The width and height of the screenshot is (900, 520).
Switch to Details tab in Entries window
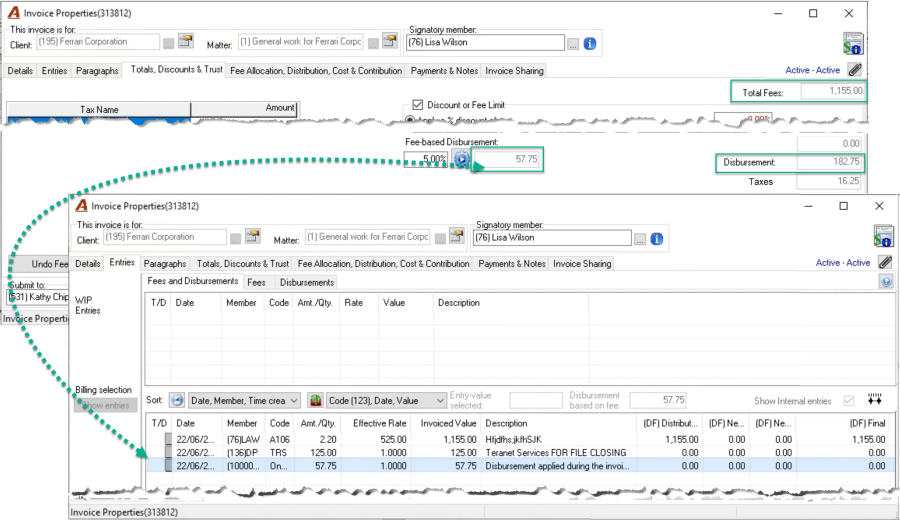point(88,263)
